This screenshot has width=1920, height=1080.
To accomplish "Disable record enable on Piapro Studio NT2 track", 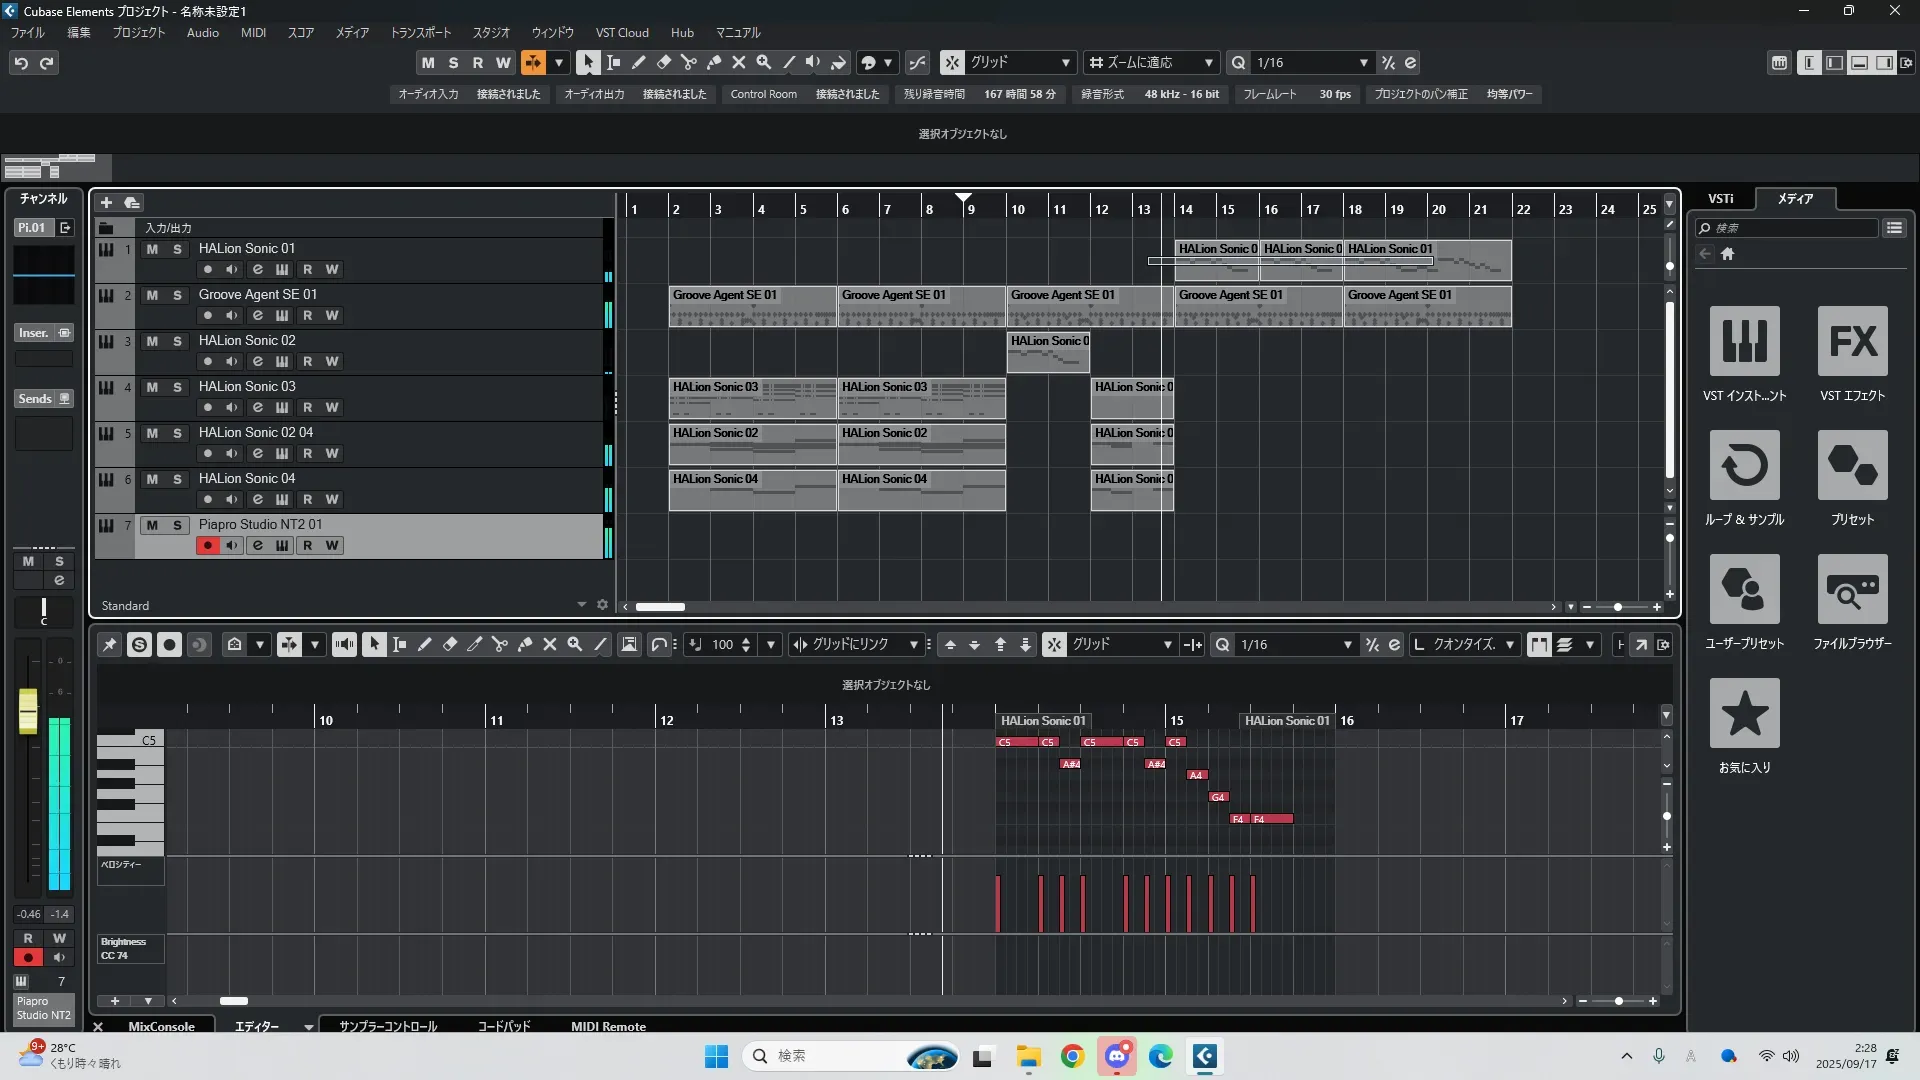I will 207,545.
